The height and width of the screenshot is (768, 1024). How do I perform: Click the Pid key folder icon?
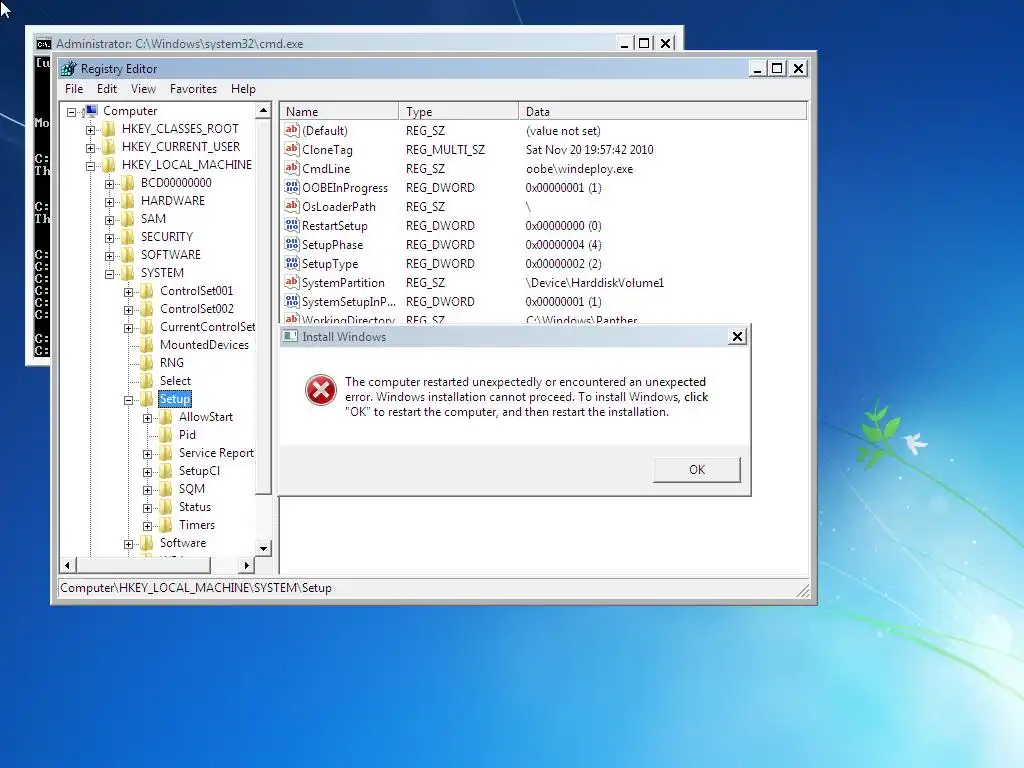tap(166, 434)
